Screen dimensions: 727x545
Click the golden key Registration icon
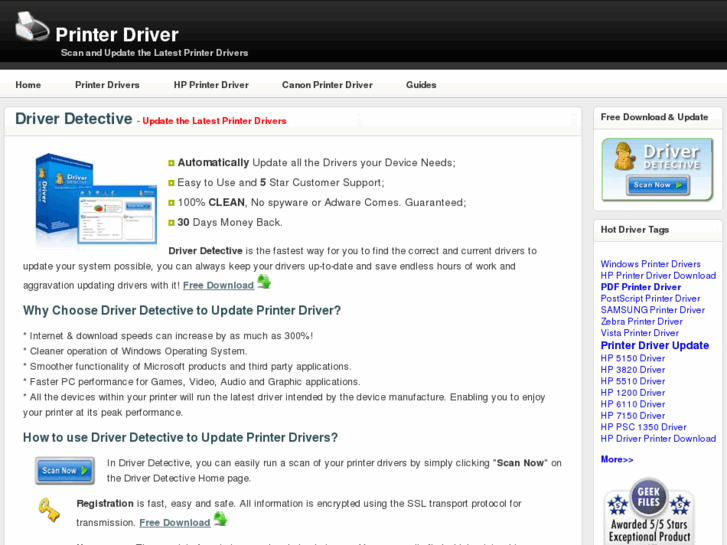point(49,509)
